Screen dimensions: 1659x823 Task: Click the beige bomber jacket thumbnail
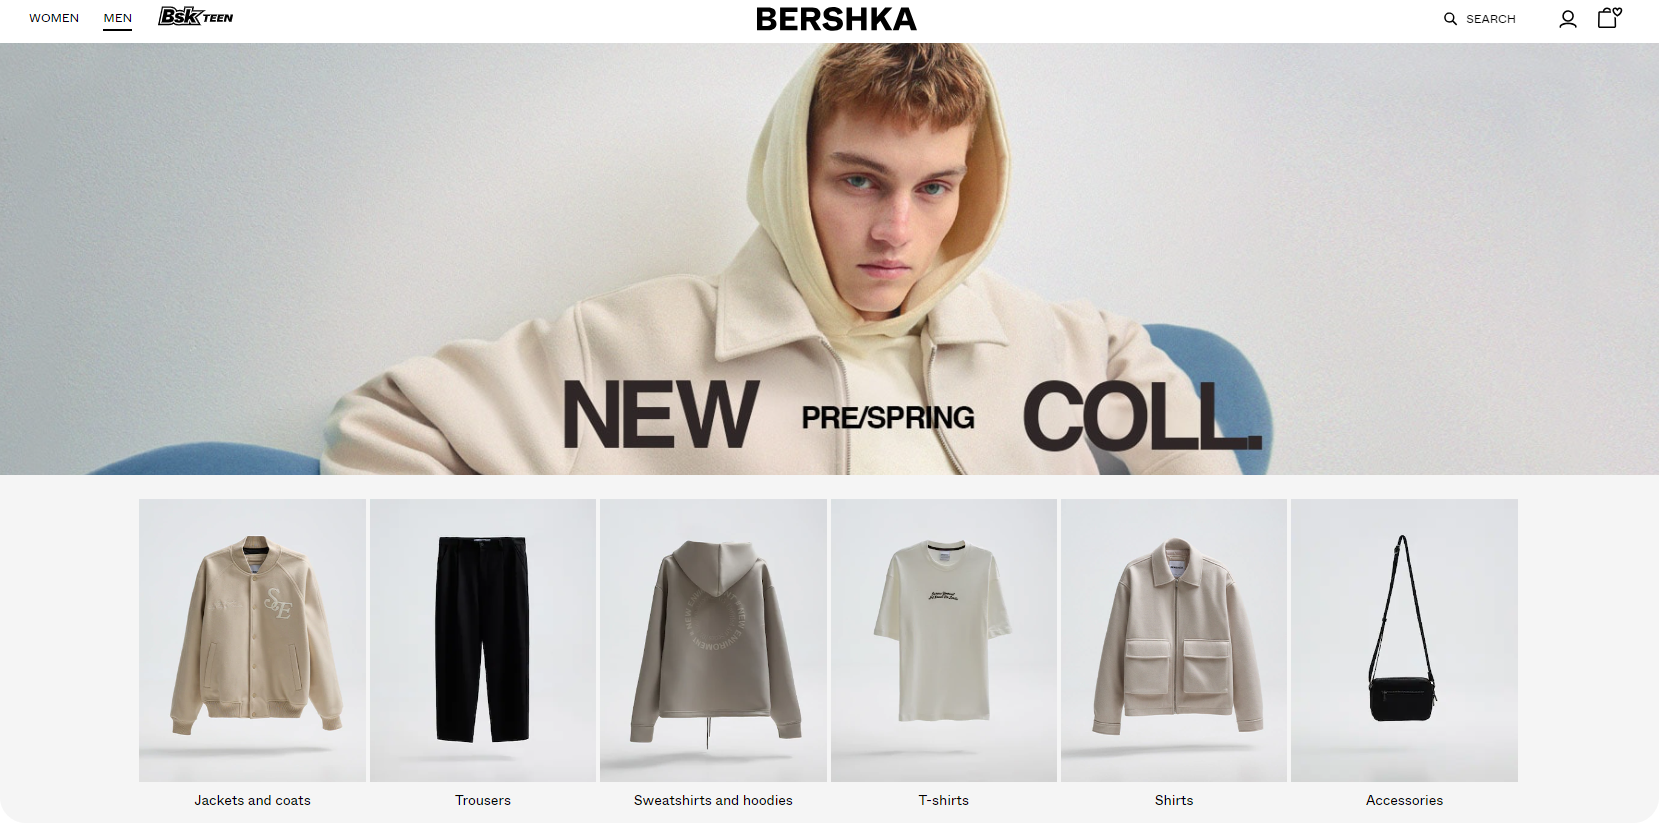click(252, 640)
